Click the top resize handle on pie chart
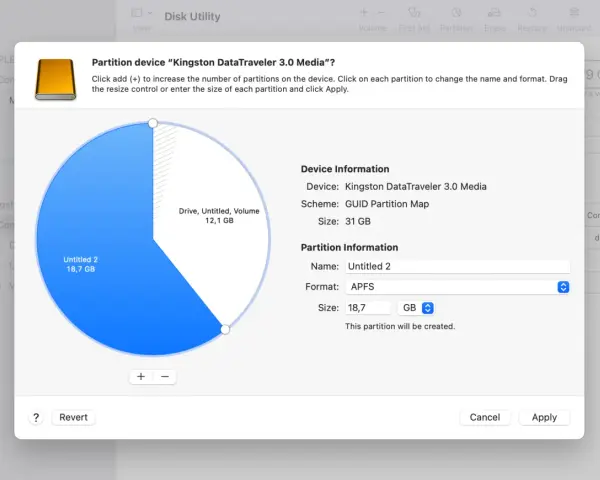 coord(153,123)
